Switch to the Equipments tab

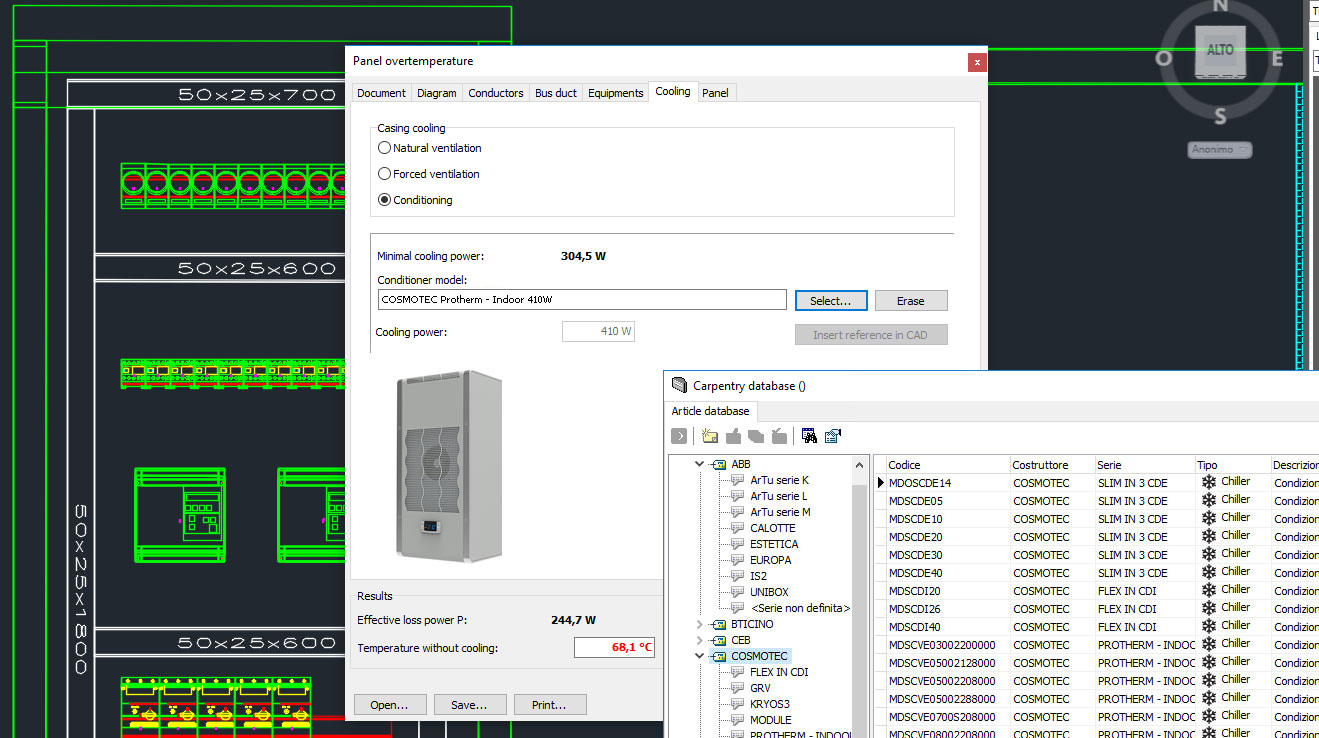[615, 93]
